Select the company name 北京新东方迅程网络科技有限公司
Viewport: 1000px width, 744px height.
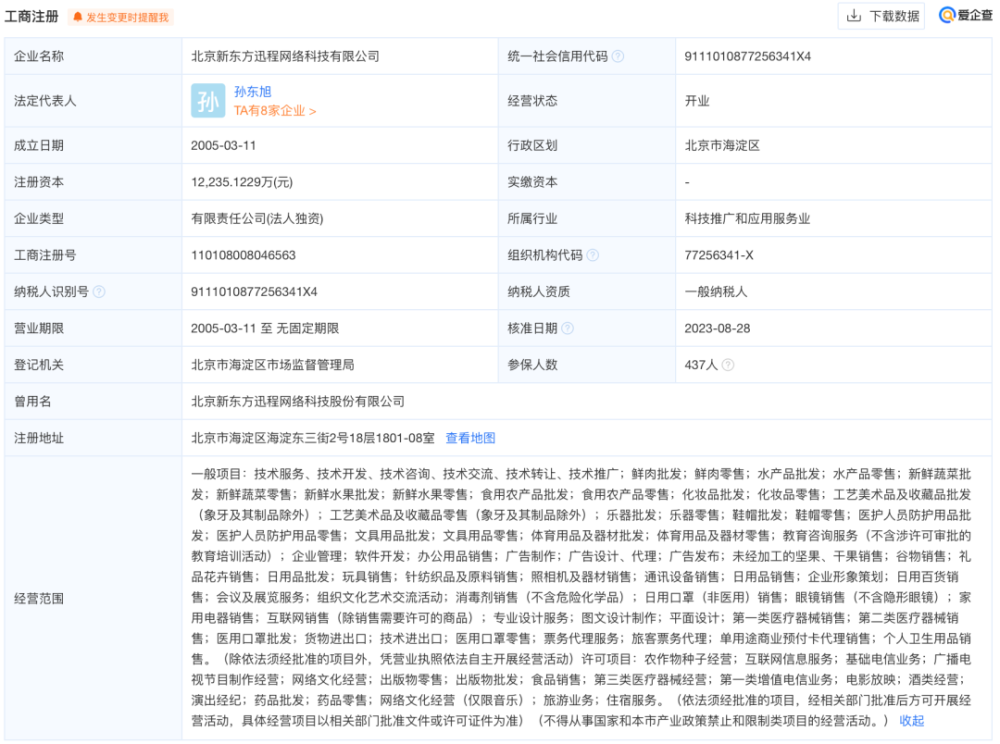(285, 57)
